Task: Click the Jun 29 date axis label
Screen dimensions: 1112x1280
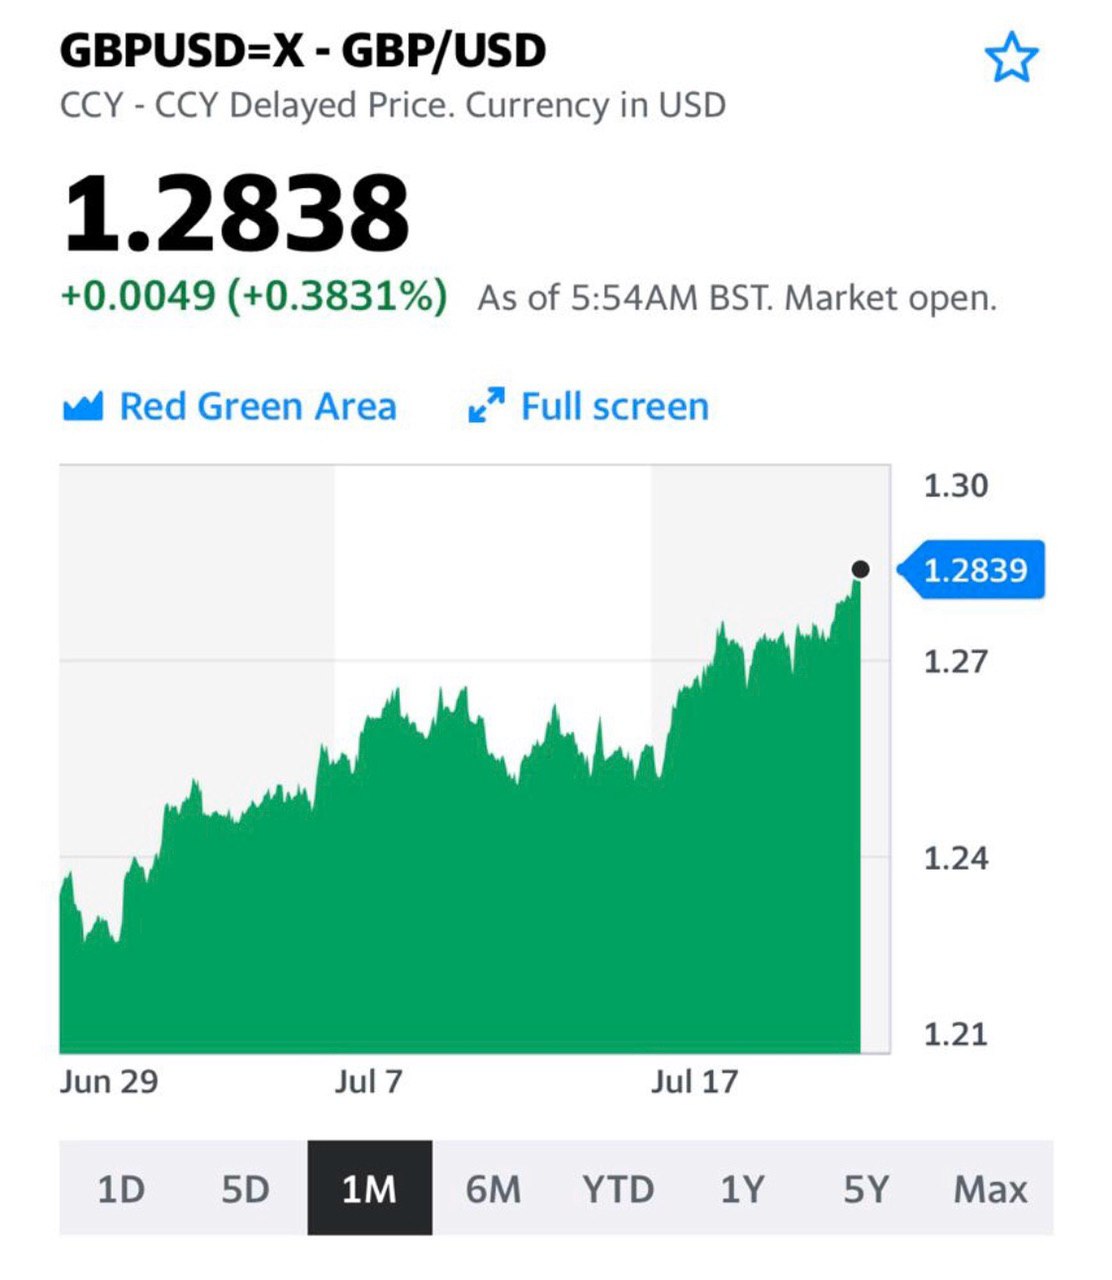Action: click(x=109, y=1082)
